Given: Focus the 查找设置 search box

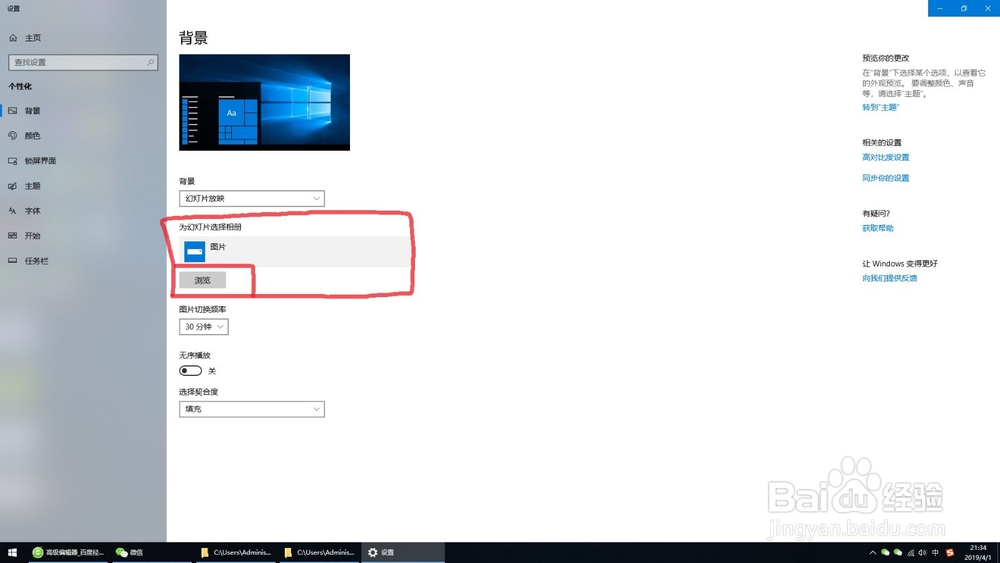Looking at the screenshot, I should click(83, 62).
